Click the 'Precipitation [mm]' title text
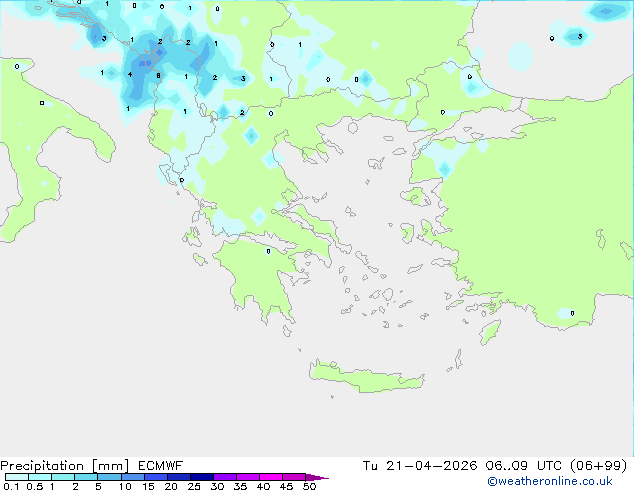This screenshot has height=490, width=634. pos(65,466)
